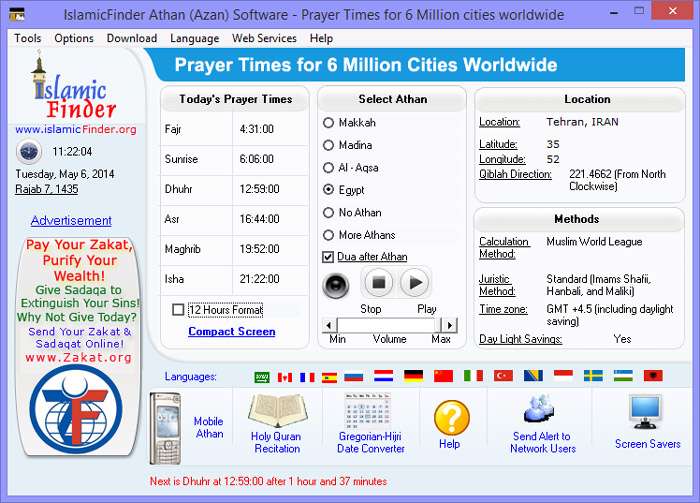Choose the No Athan radio button
The width and height of the screenshot is (700, 503).
click(x=328, y=212)
